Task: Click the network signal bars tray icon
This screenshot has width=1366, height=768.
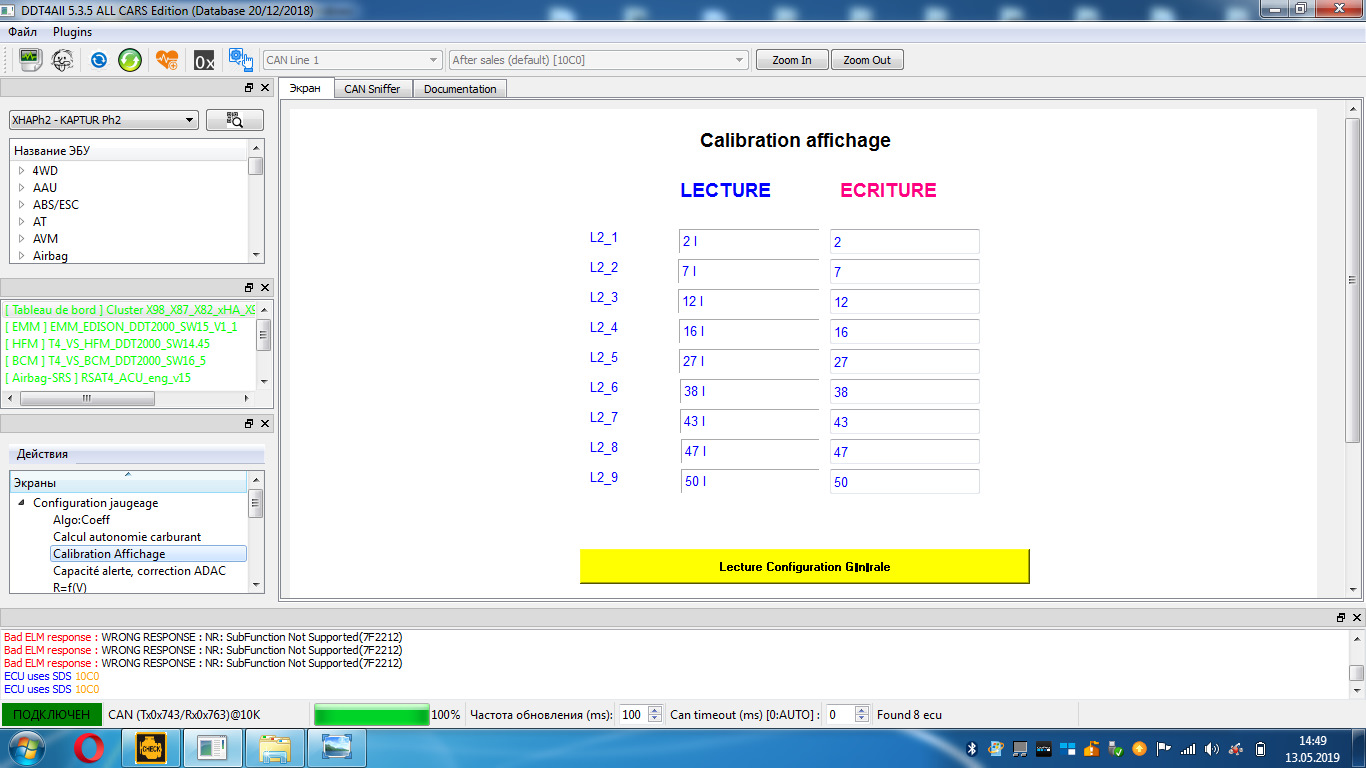Action: [1188, 748]
